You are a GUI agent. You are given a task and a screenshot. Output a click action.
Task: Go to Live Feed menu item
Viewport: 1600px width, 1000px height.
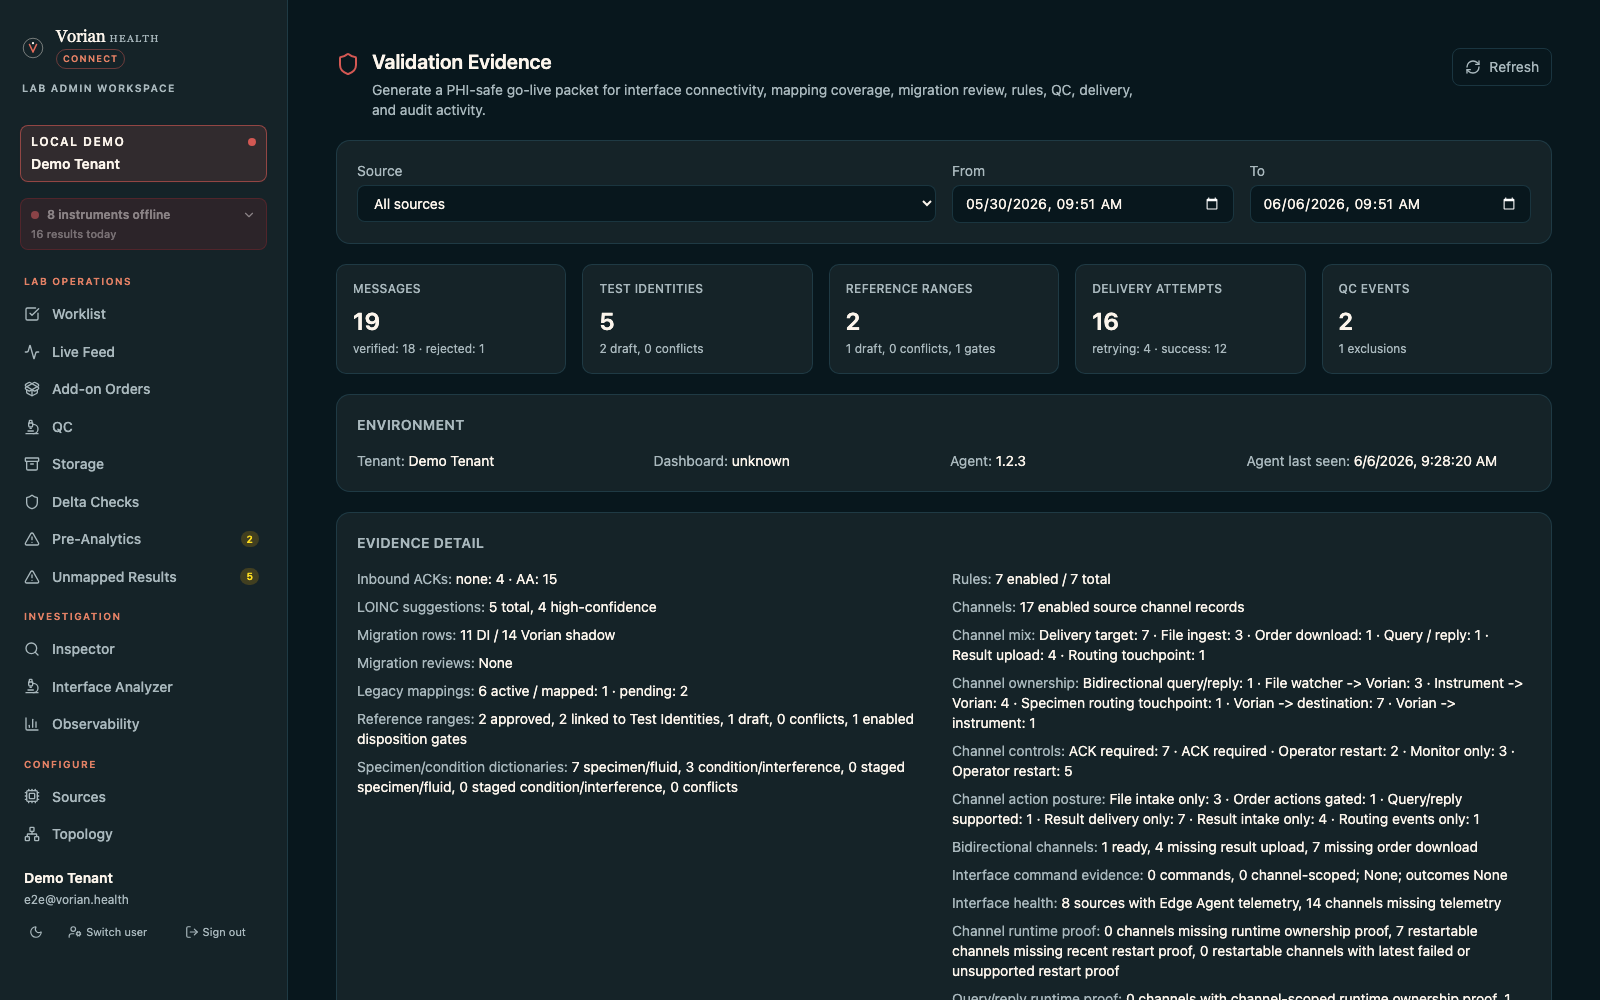141,352
